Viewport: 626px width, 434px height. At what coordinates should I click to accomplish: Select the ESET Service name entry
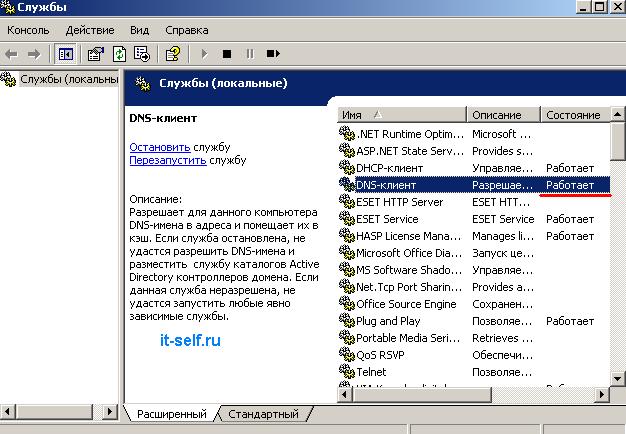click(x=387, y=219)
